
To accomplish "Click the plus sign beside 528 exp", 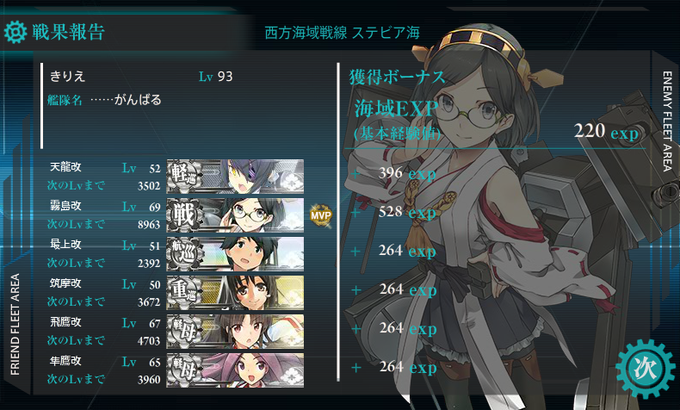I will click(356, 213).
